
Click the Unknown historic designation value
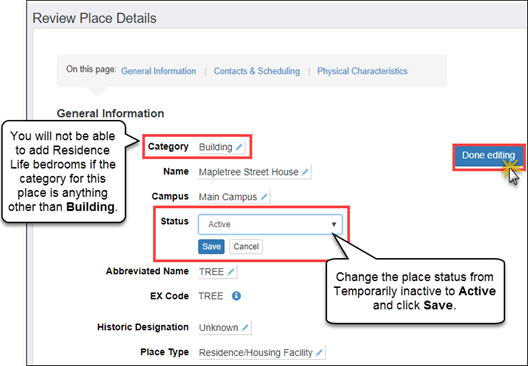coord(219,328)
